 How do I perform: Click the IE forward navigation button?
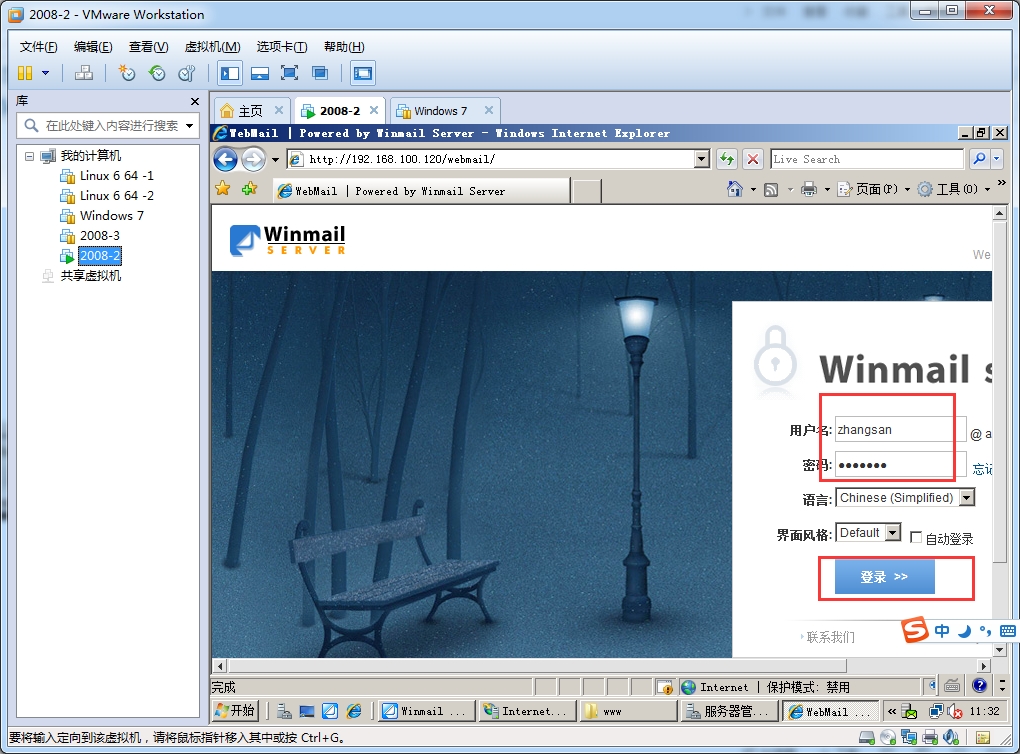click(x=253, y=159)
